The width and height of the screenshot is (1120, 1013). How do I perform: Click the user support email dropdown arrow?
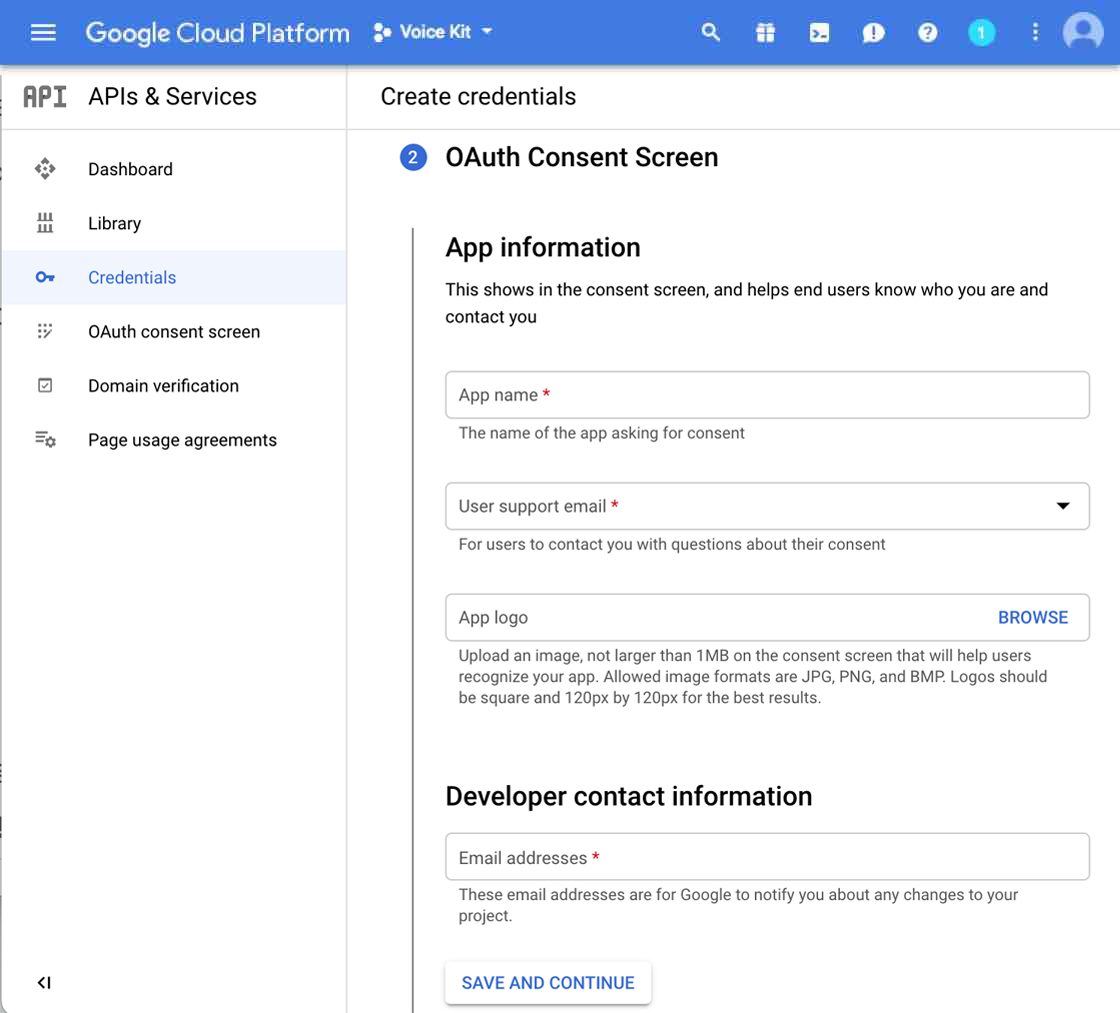[x=1063, y=506]
